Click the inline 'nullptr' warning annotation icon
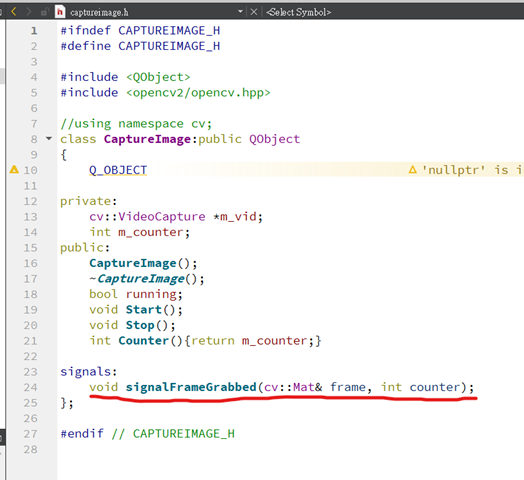The height and width of the screenshot is (480, 524). click(413, 169)
